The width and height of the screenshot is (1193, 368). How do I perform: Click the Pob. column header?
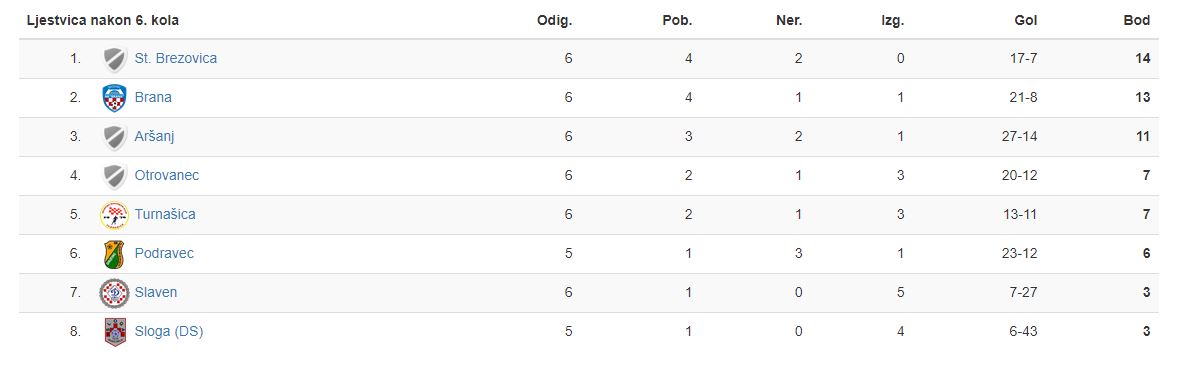point(677,21)
